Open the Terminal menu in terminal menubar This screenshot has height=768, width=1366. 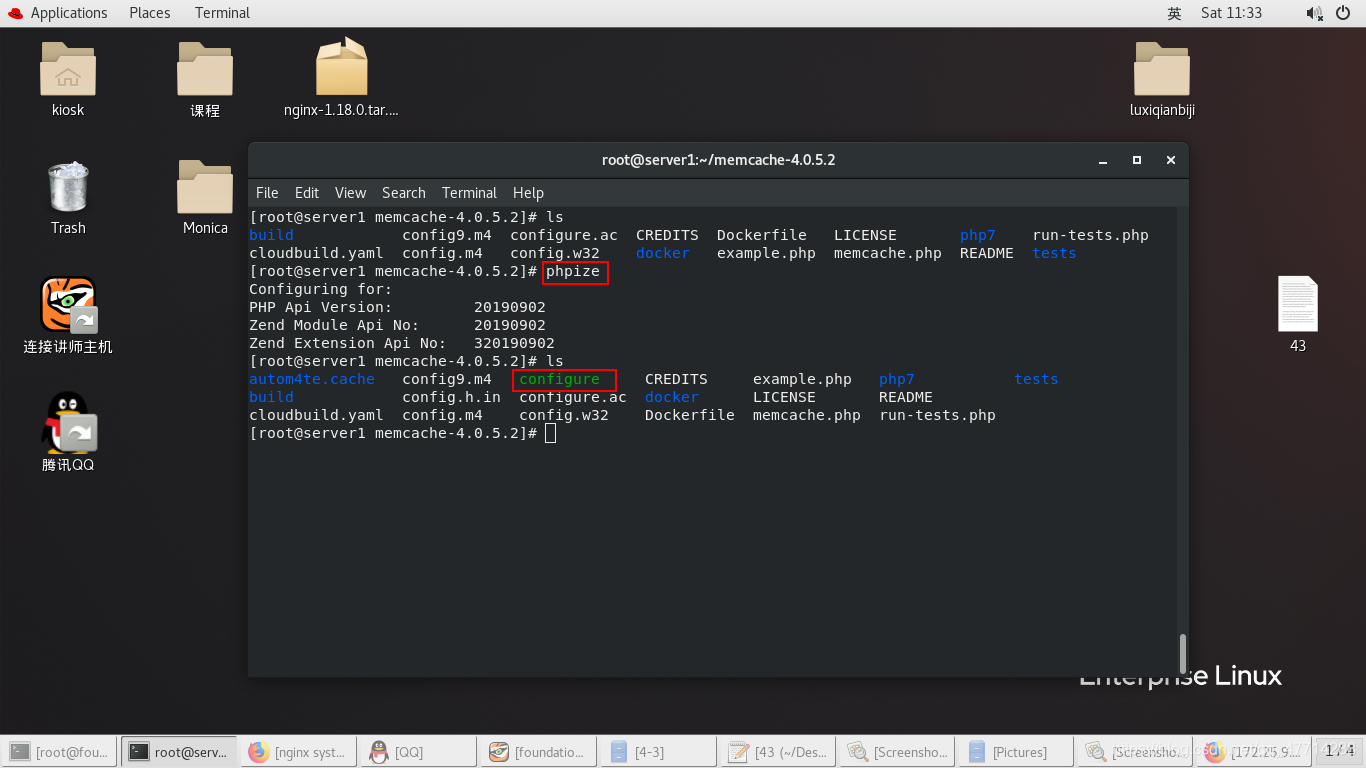tap(469, 193)
